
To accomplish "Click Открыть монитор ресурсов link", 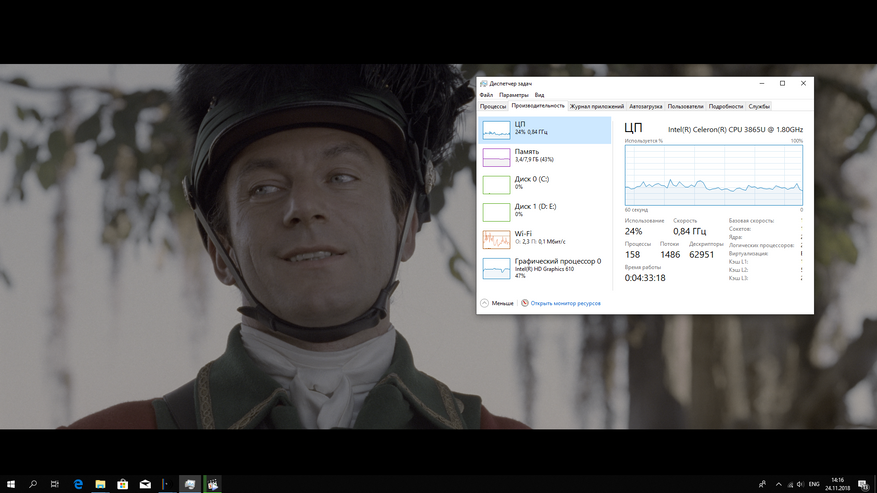I will (x=565, y=303).
